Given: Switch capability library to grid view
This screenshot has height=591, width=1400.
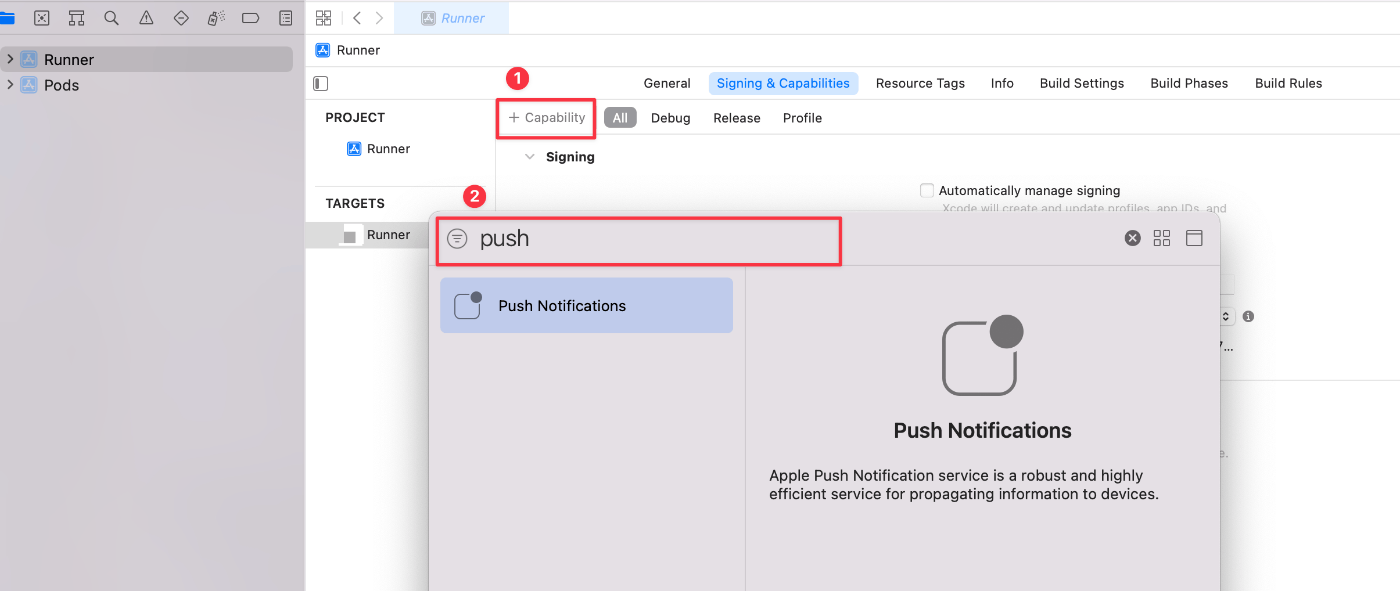Looking at the screenshot, I should [1162, 238].
